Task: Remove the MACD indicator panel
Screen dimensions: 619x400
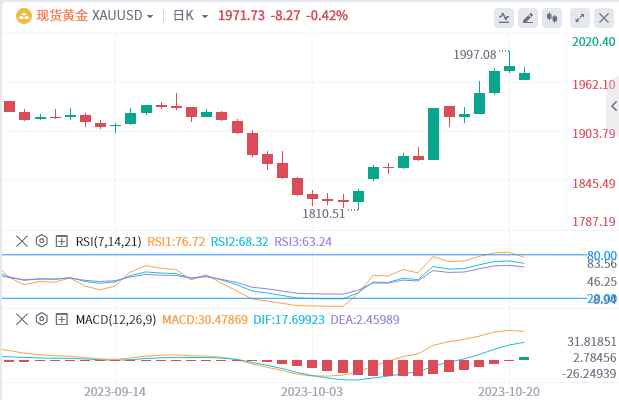Action: pos(23,319)
